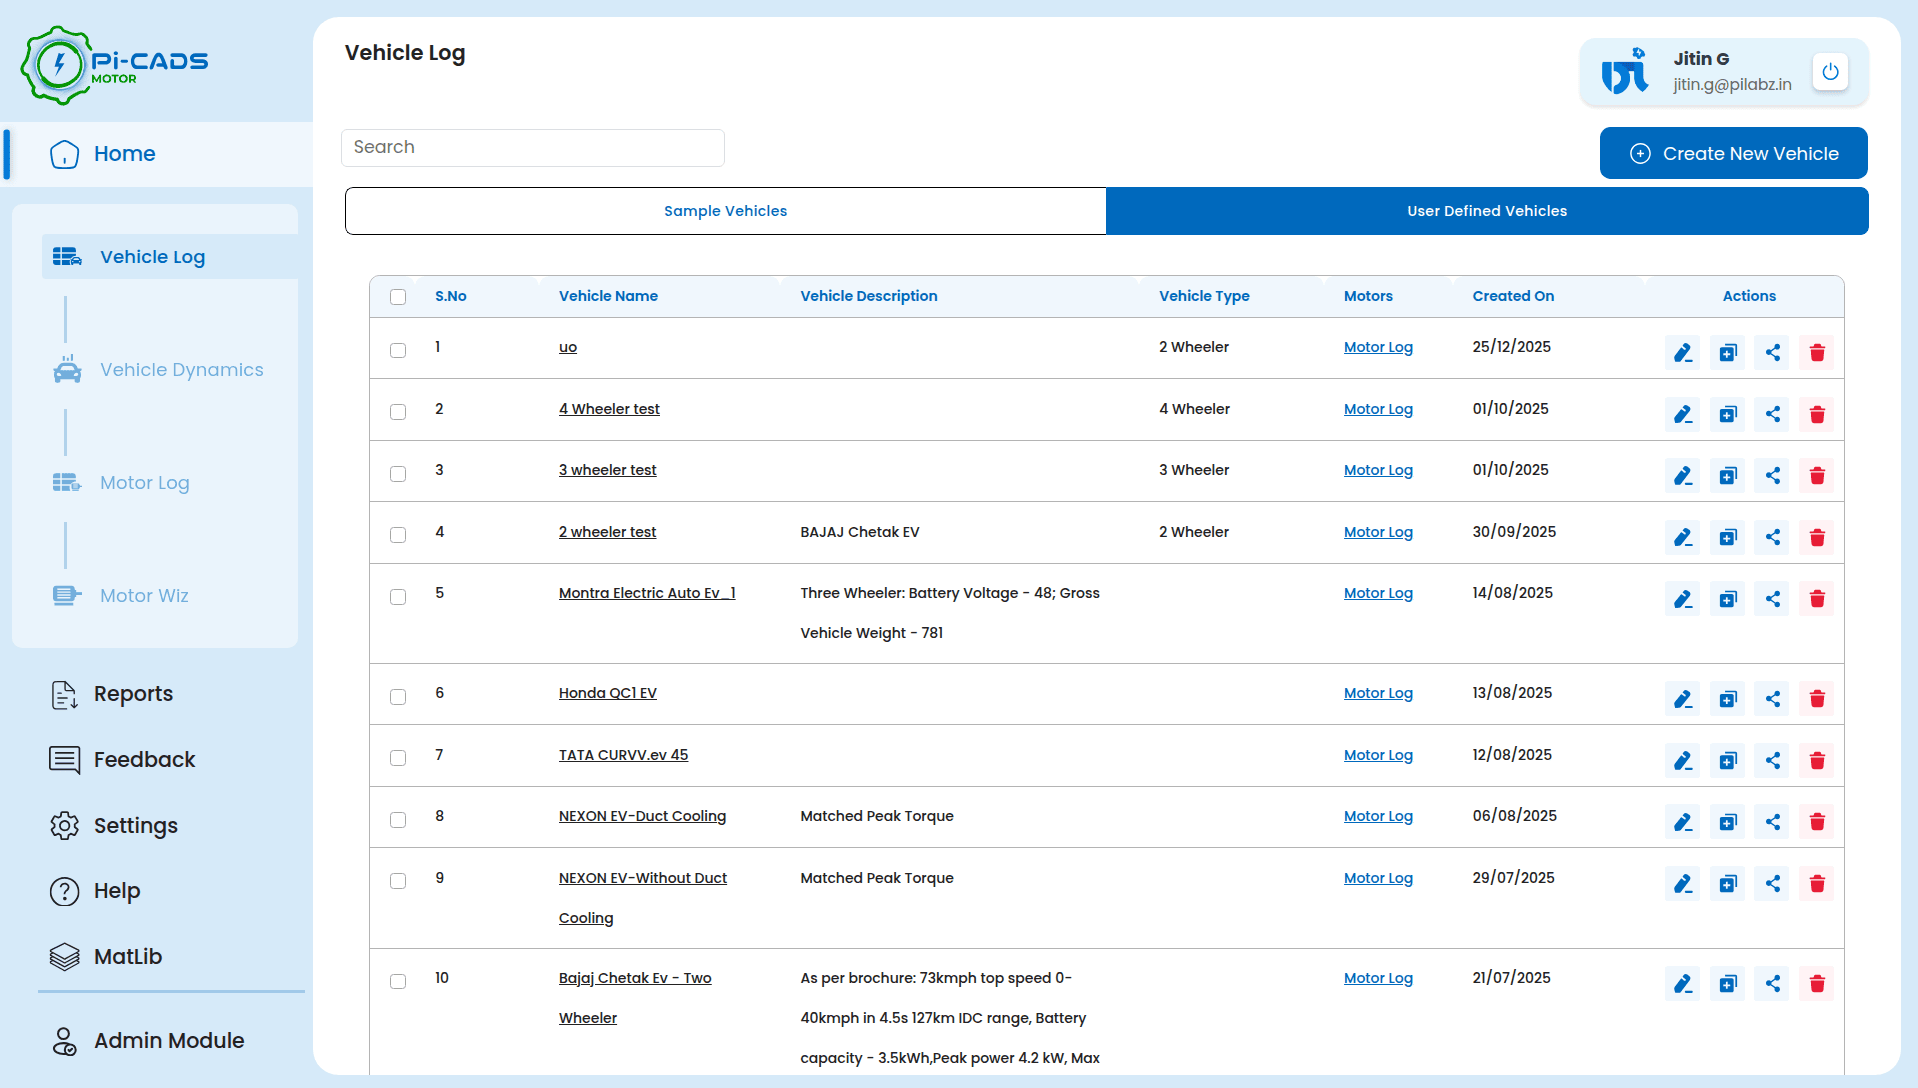Delete the '2 wheeler test' vehicle
This screenshot has width=1918, height=1088.
click(x=1817, y=538)
